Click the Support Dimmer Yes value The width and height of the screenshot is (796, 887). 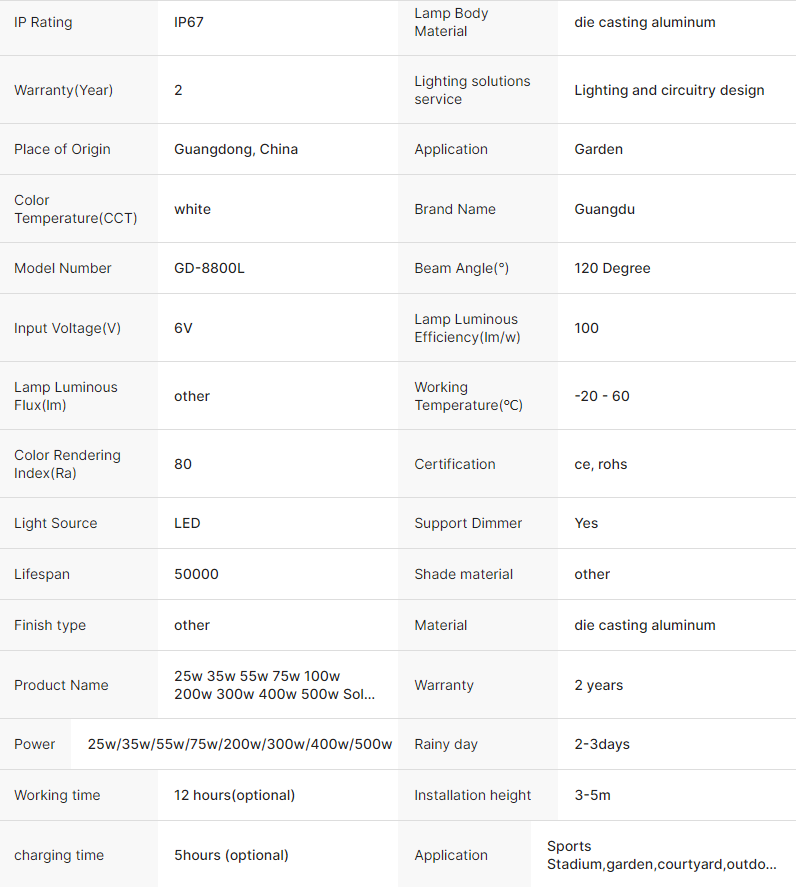click(x=586, y=523)
